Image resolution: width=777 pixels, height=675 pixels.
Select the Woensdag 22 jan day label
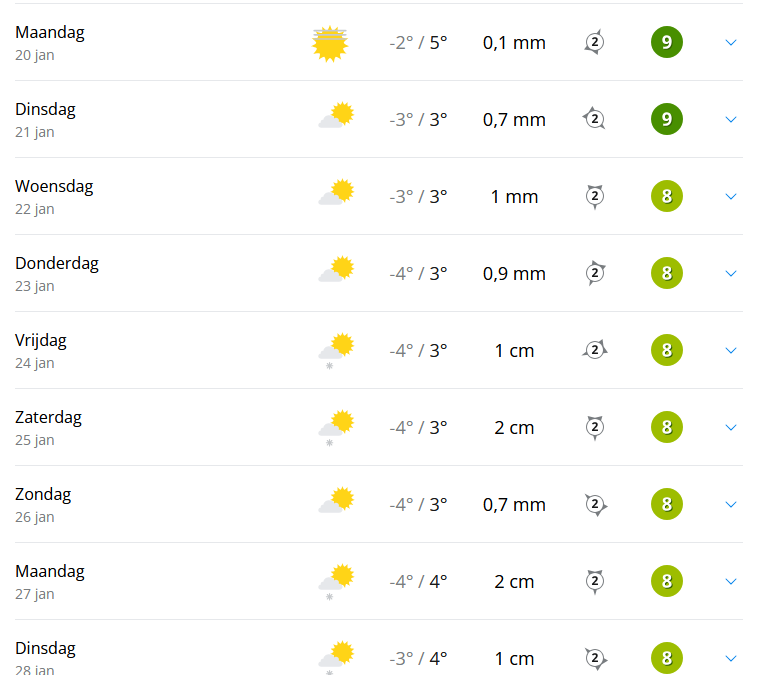pyautogui.click(x=54, y=187)
